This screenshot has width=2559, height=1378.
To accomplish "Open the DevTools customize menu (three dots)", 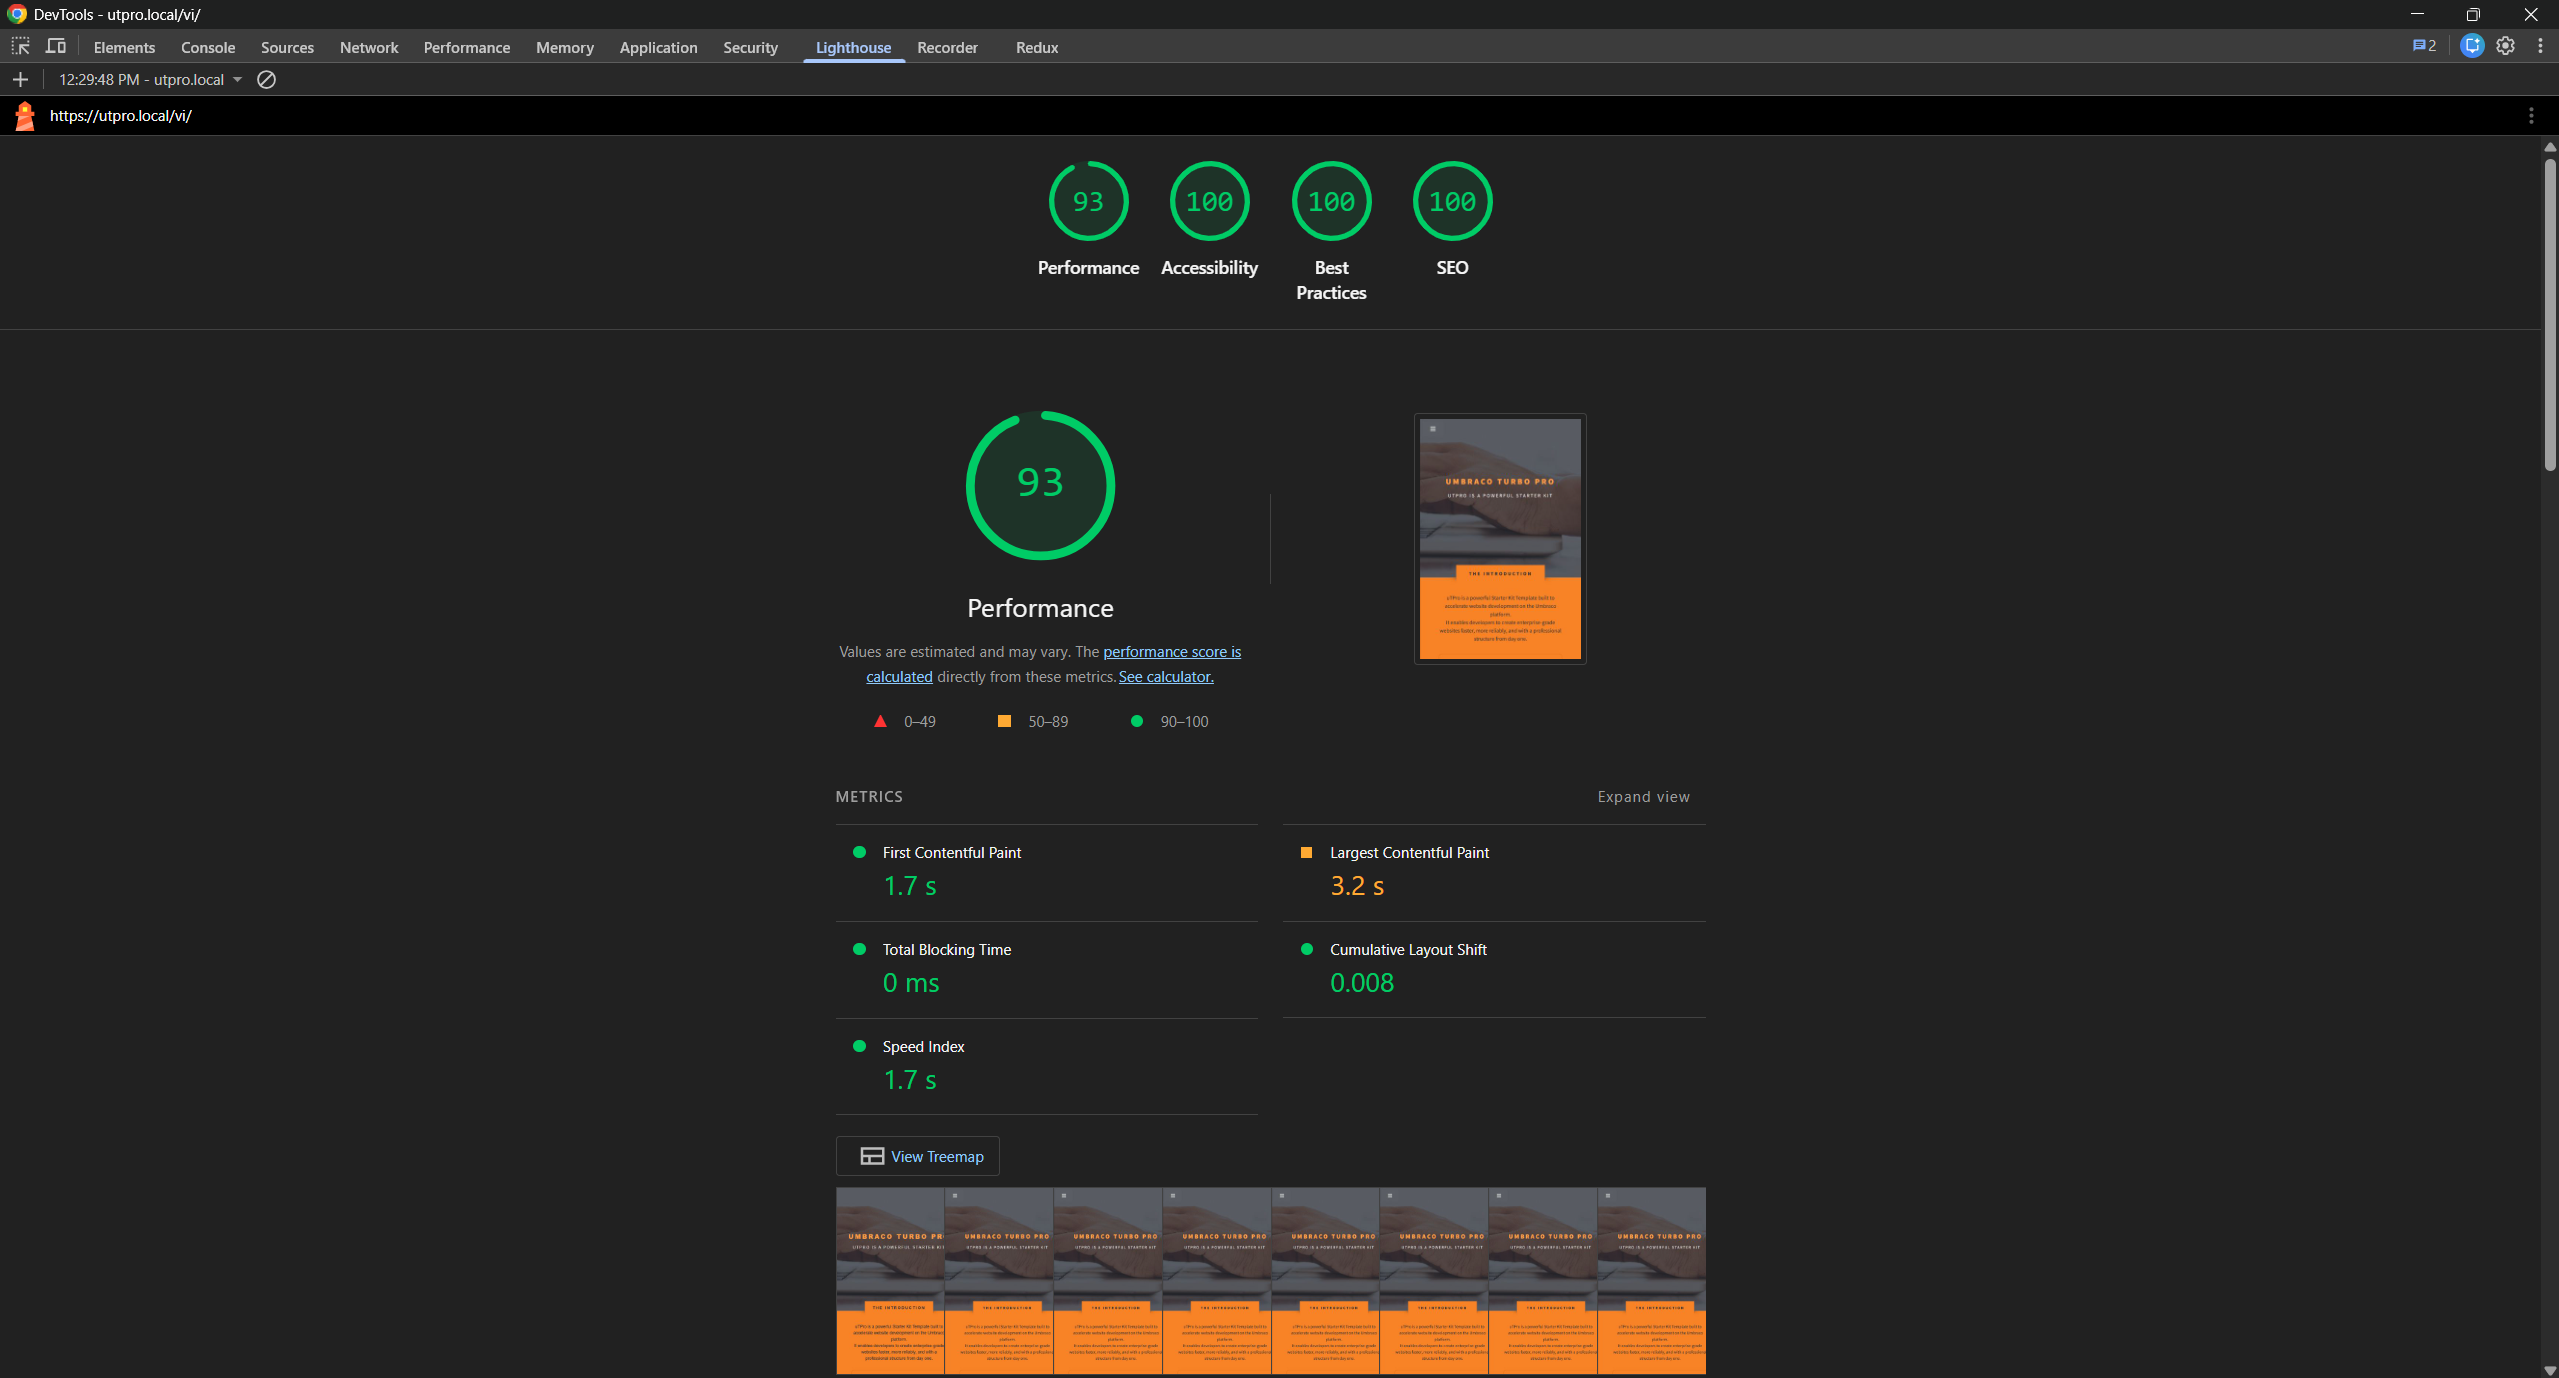I will coord(2540,46).
